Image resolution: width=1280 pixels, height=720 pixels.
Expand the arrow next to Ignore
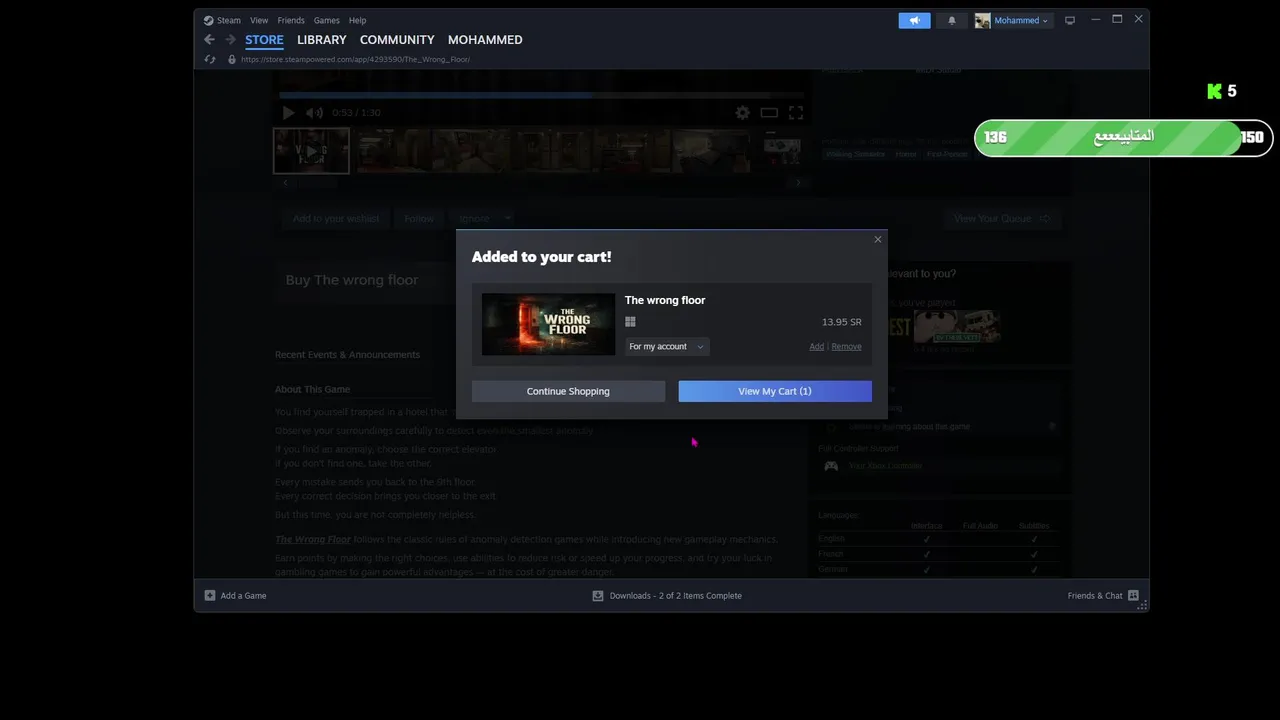click(508, 218)
